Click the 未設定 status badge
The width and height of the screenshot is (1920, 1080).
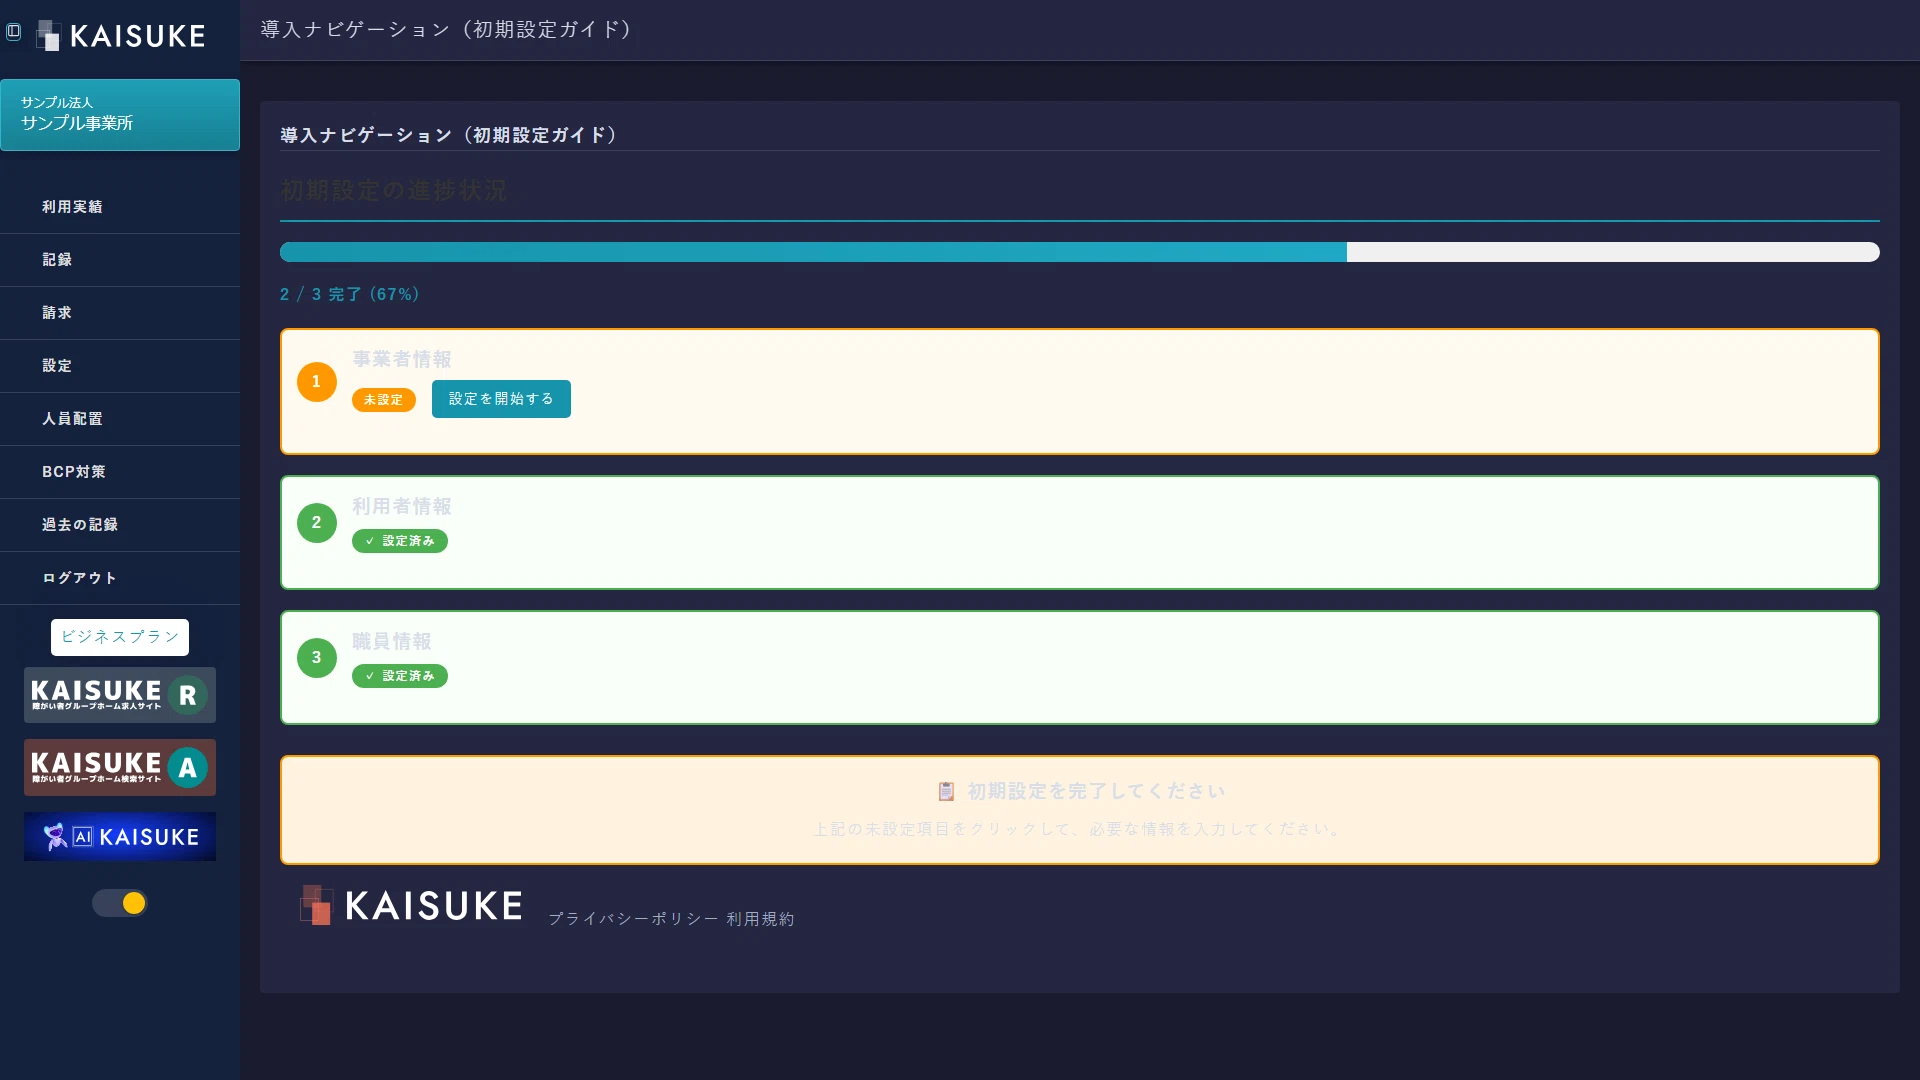(x=384, y=400)
